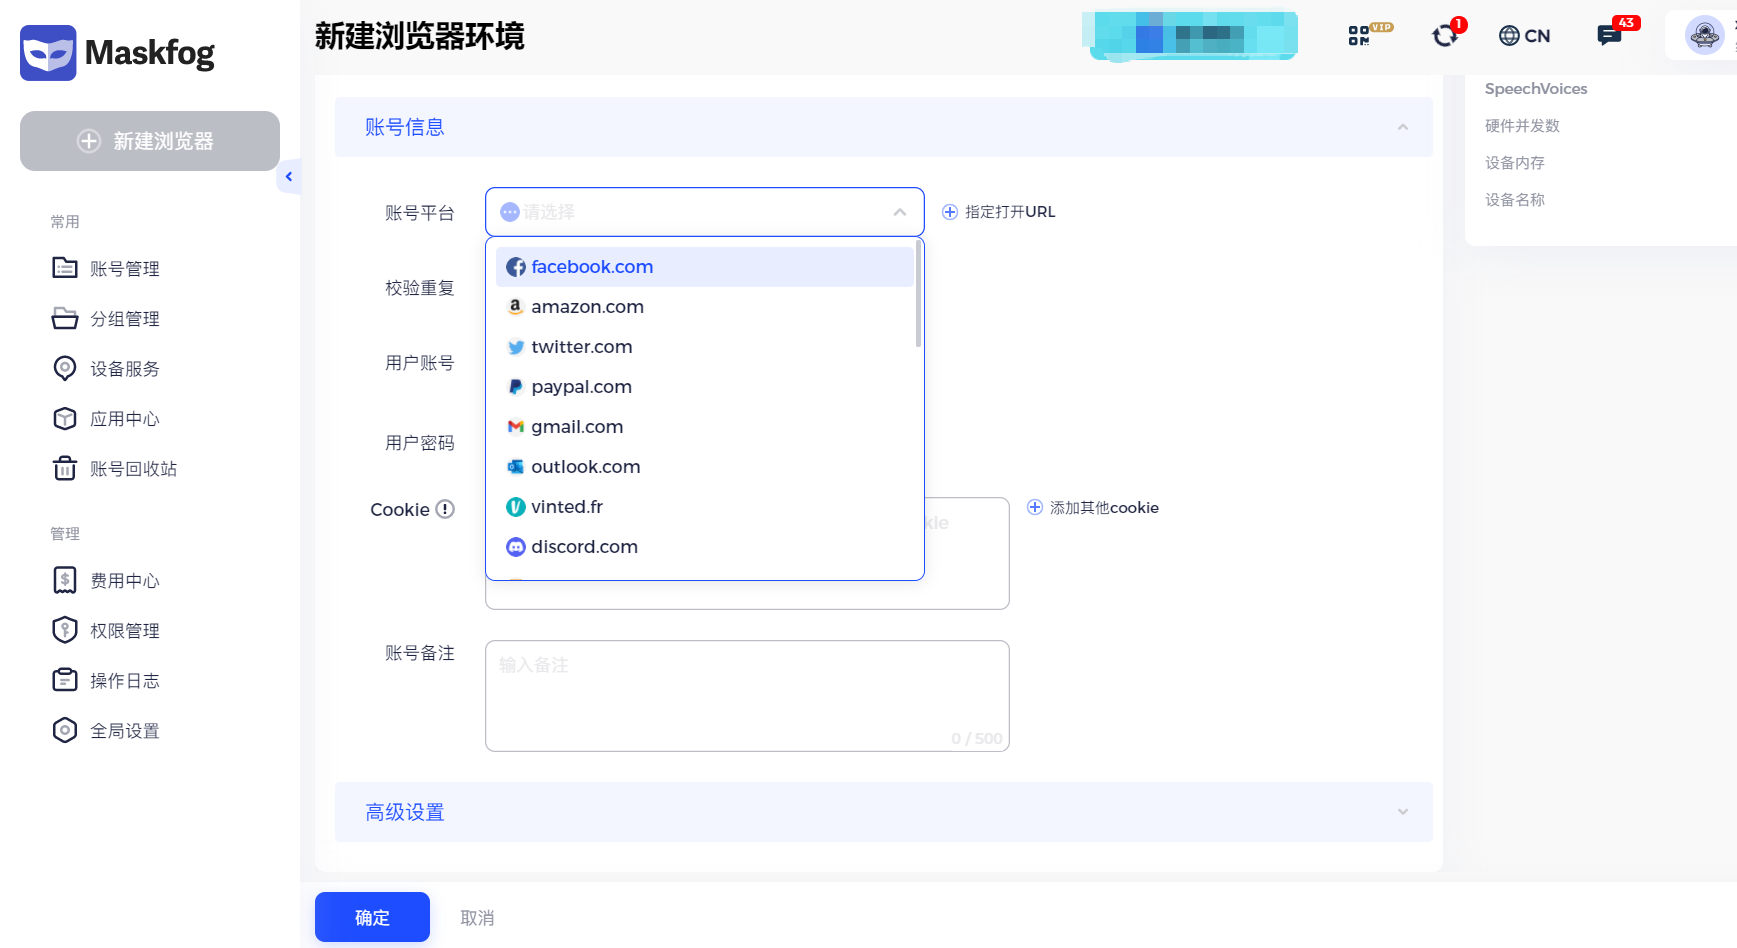Go to 应用中心 in the sidebar
The width and height of the screenshot is (1737, 948).
[125, 418]
